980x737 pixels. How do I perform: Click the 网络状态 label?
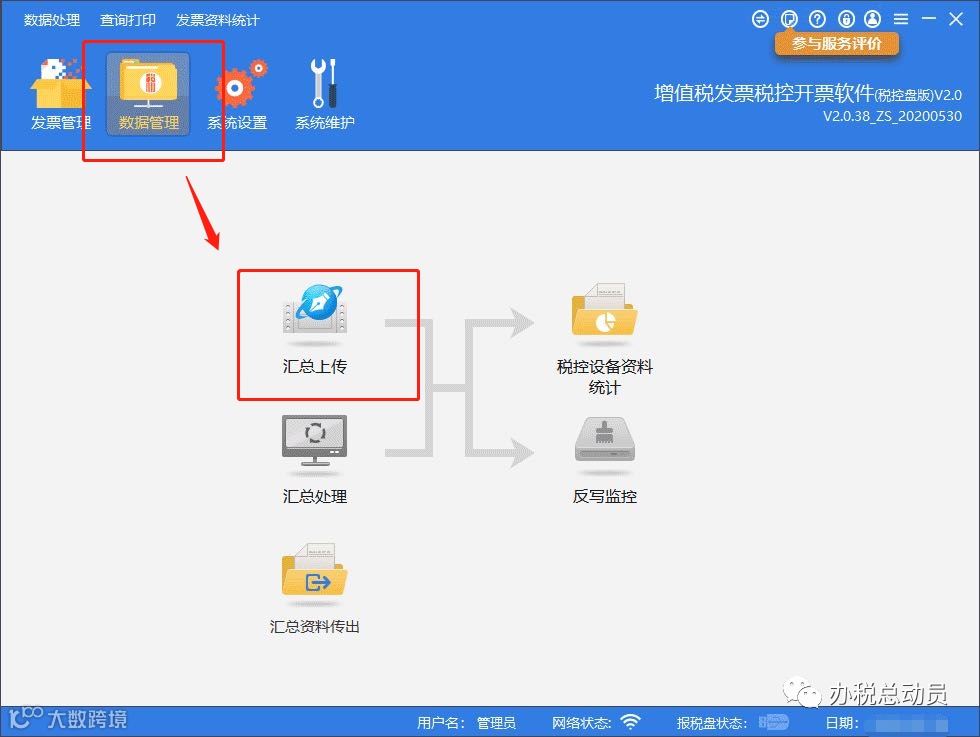581,723
